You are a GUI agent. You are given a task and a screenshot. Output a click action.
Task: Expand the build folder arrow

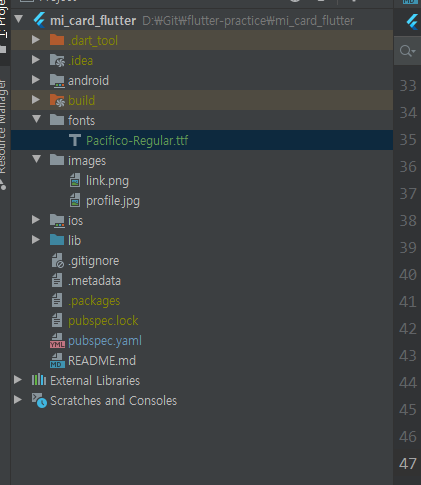click(x=36, y=100)
